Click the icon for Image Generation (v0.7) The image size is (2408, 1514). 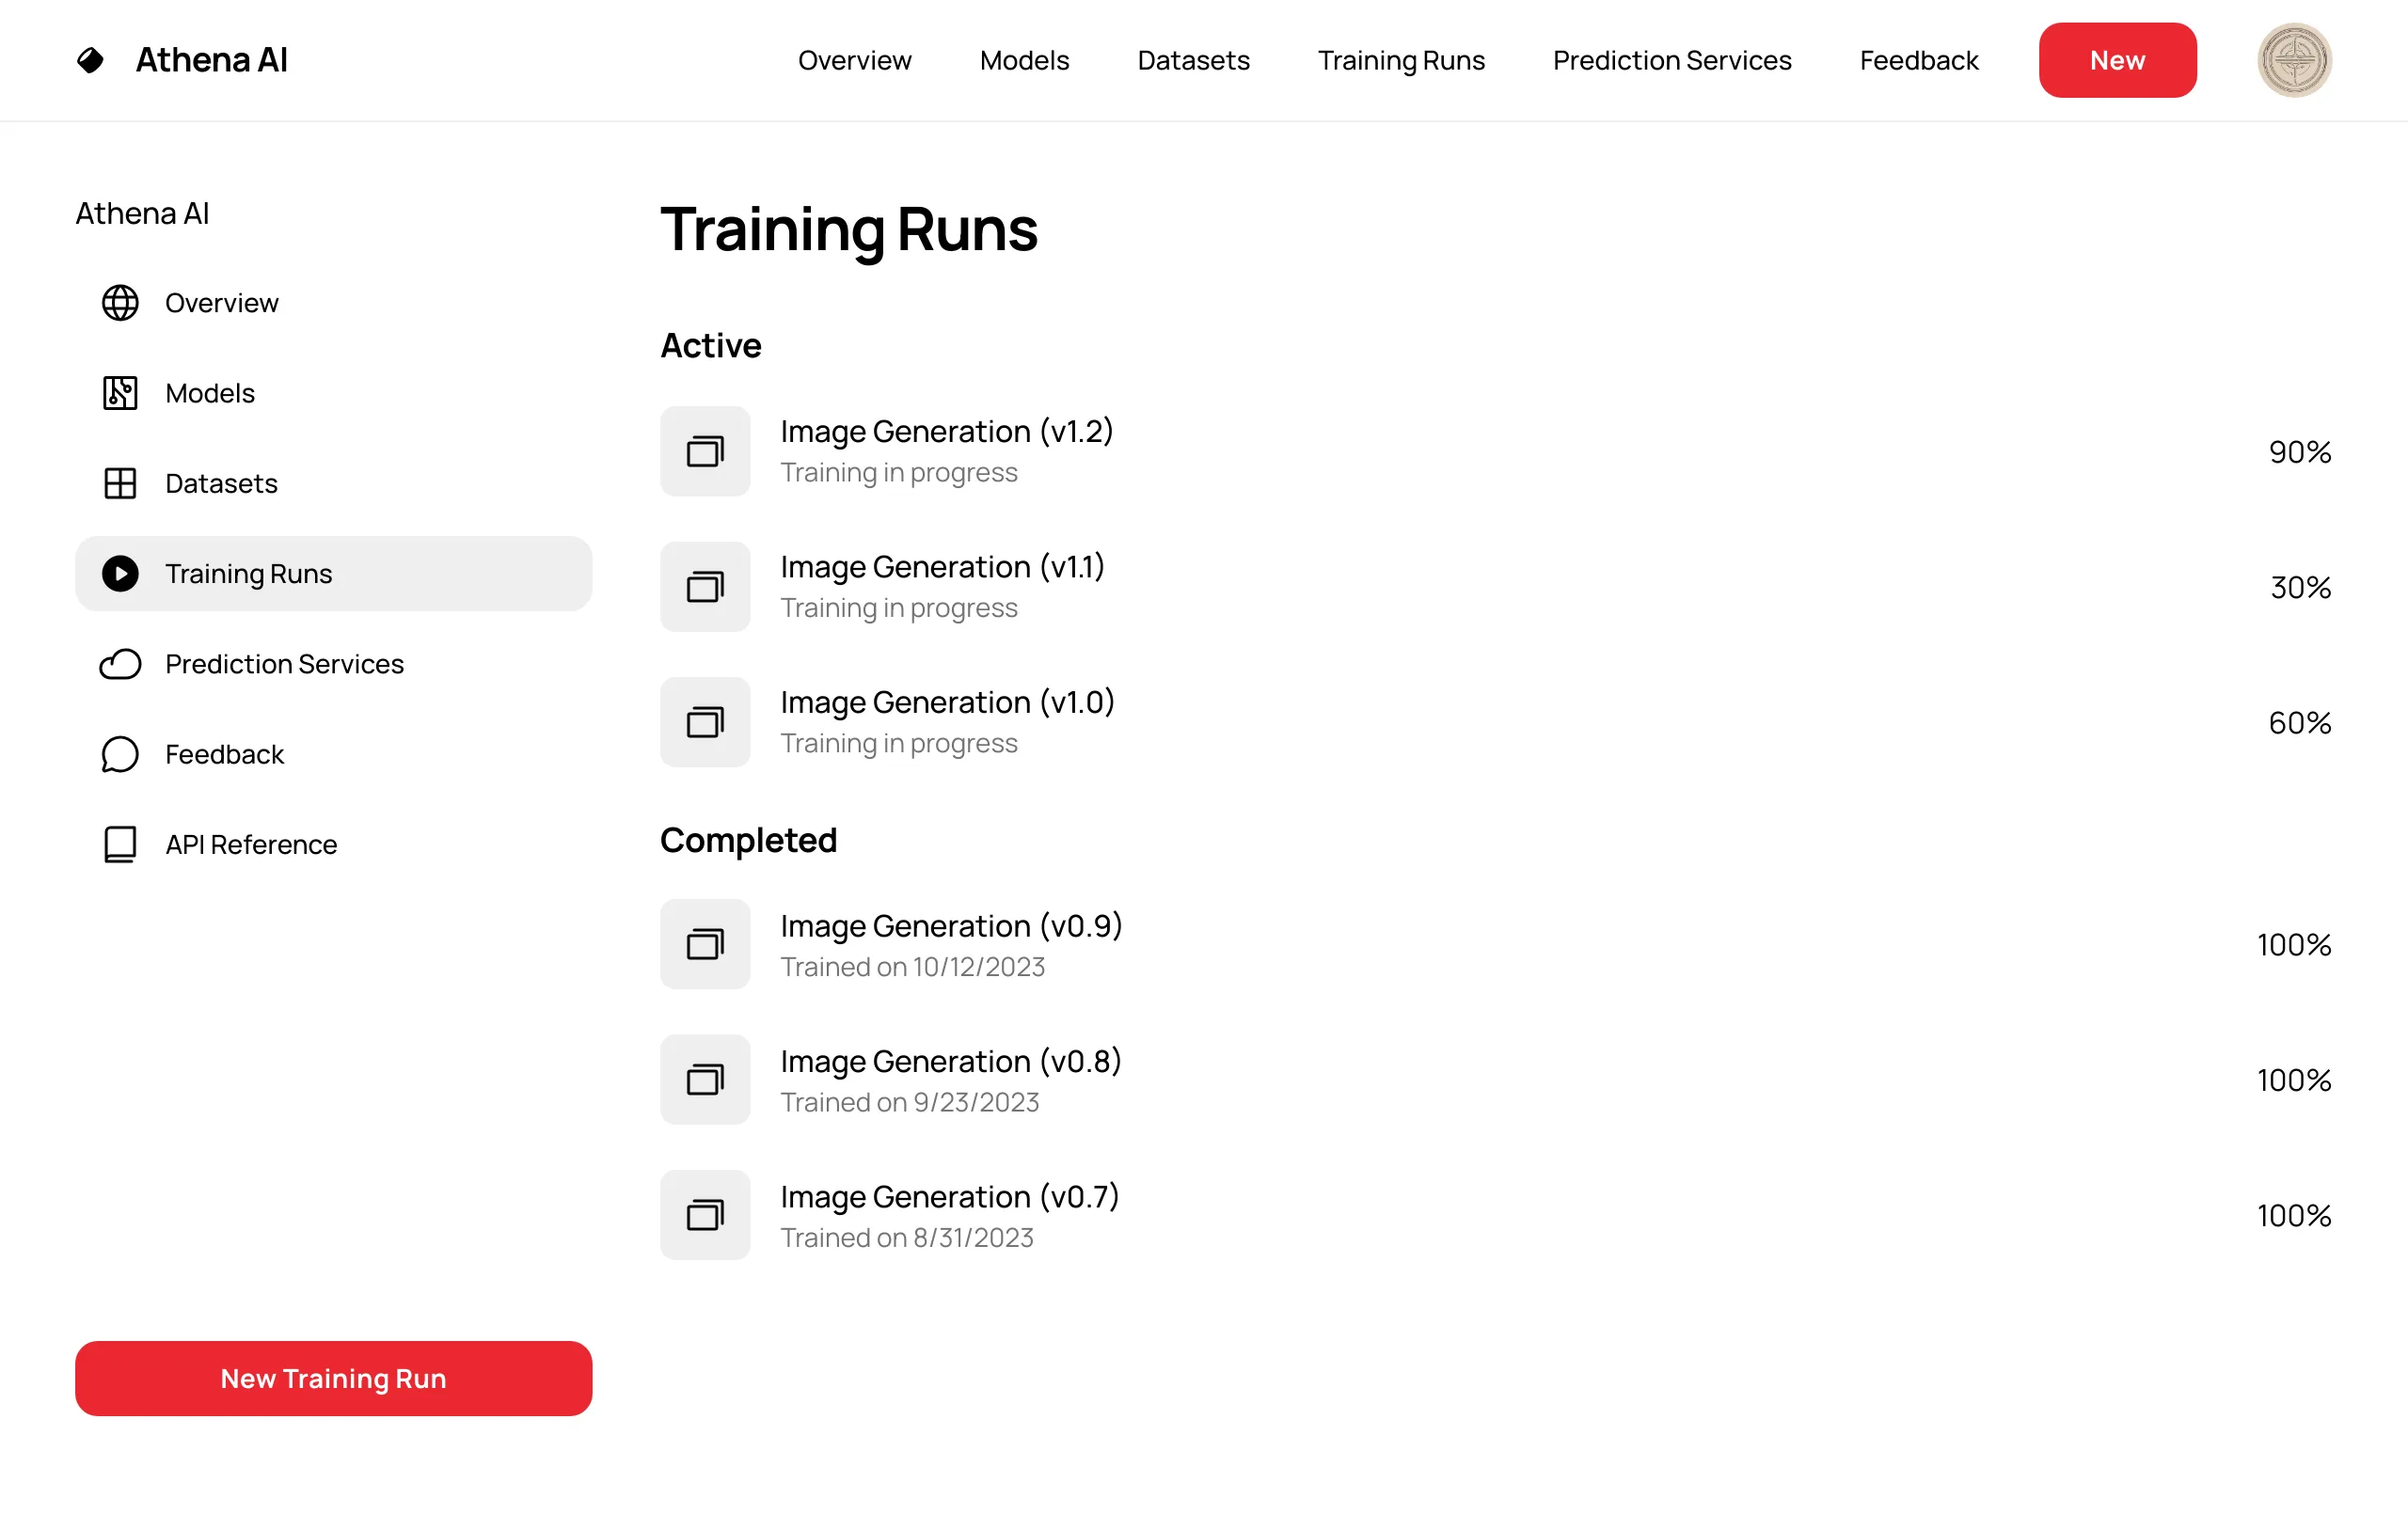(x=705, y=1215)
